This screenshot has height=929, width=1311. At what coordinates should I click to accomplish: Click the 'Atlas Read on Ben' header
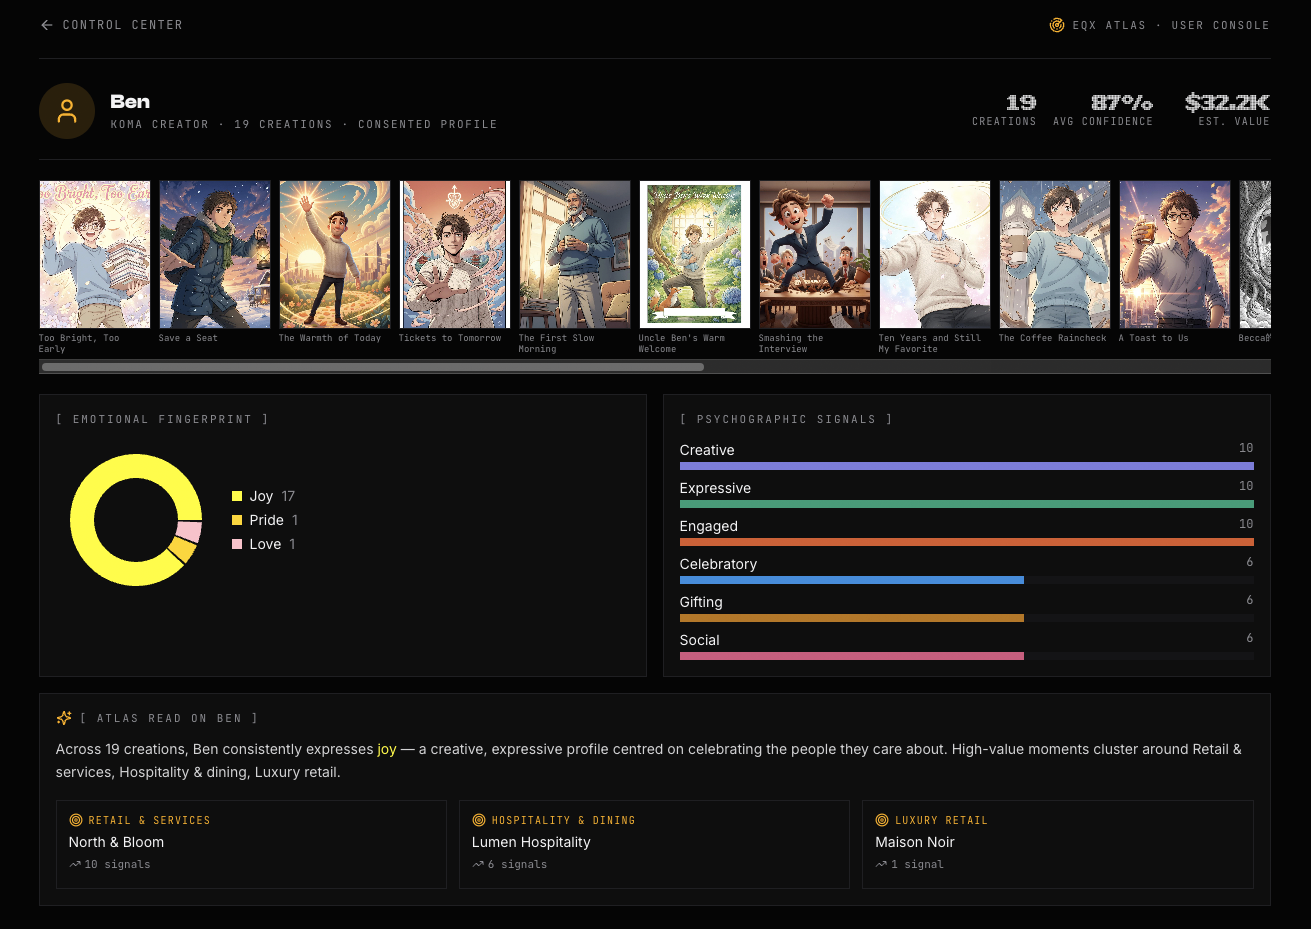[169, 718]
